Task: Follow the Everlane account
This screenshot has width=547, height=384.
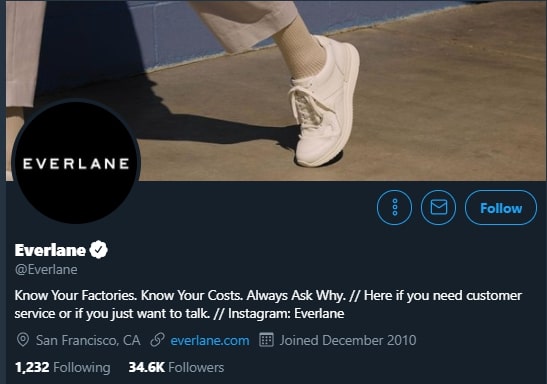Action: tap(501, 208)
